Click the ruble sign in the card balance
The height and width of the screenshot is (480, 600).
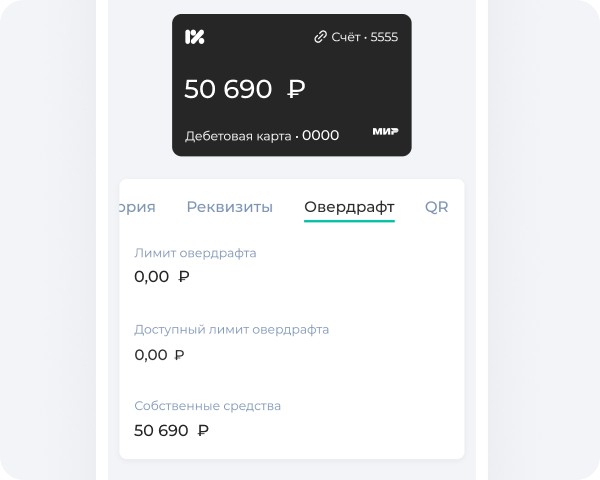[x=296, y=89]
